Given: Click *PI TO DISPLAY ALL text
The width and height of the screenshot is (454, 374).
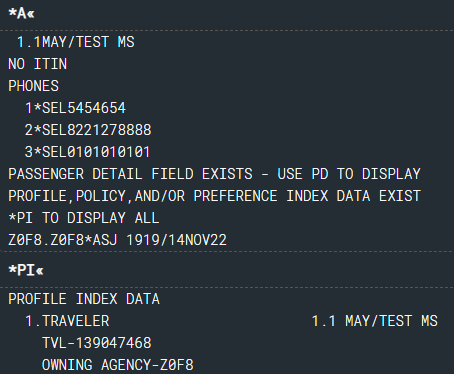Looking at the screenshot, I should click(x=84, y=218).
